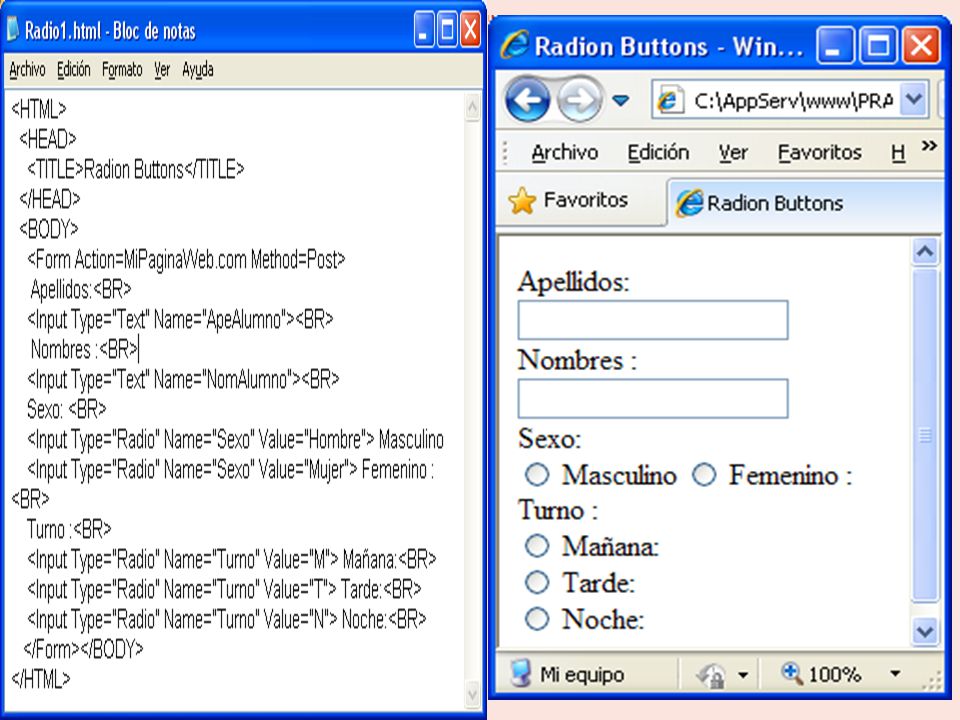Open recent pages dropdown next to Forward
Viewport: 960px width, 720px height.
pyautogui.click(x=621, y=100)
